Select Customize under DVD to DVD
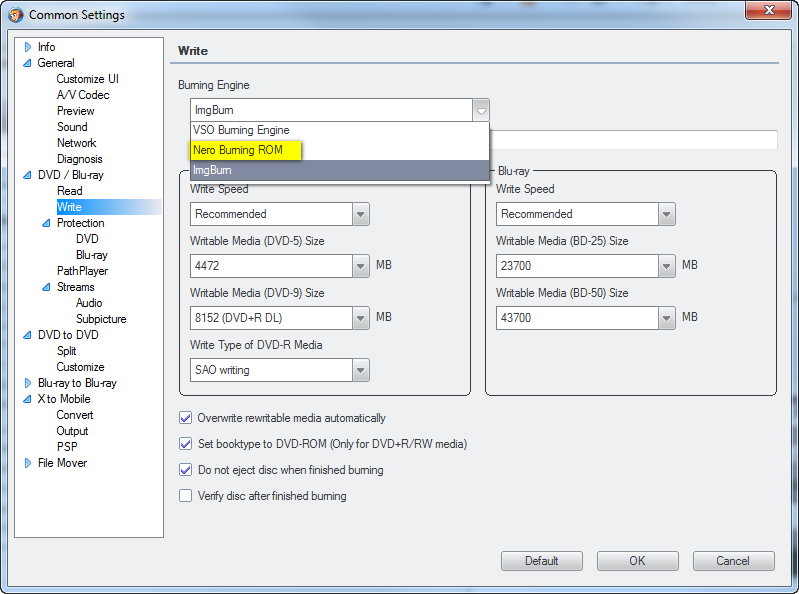This screenshot has width=799, height=594. pyautogui.click(x=80, y=367)
